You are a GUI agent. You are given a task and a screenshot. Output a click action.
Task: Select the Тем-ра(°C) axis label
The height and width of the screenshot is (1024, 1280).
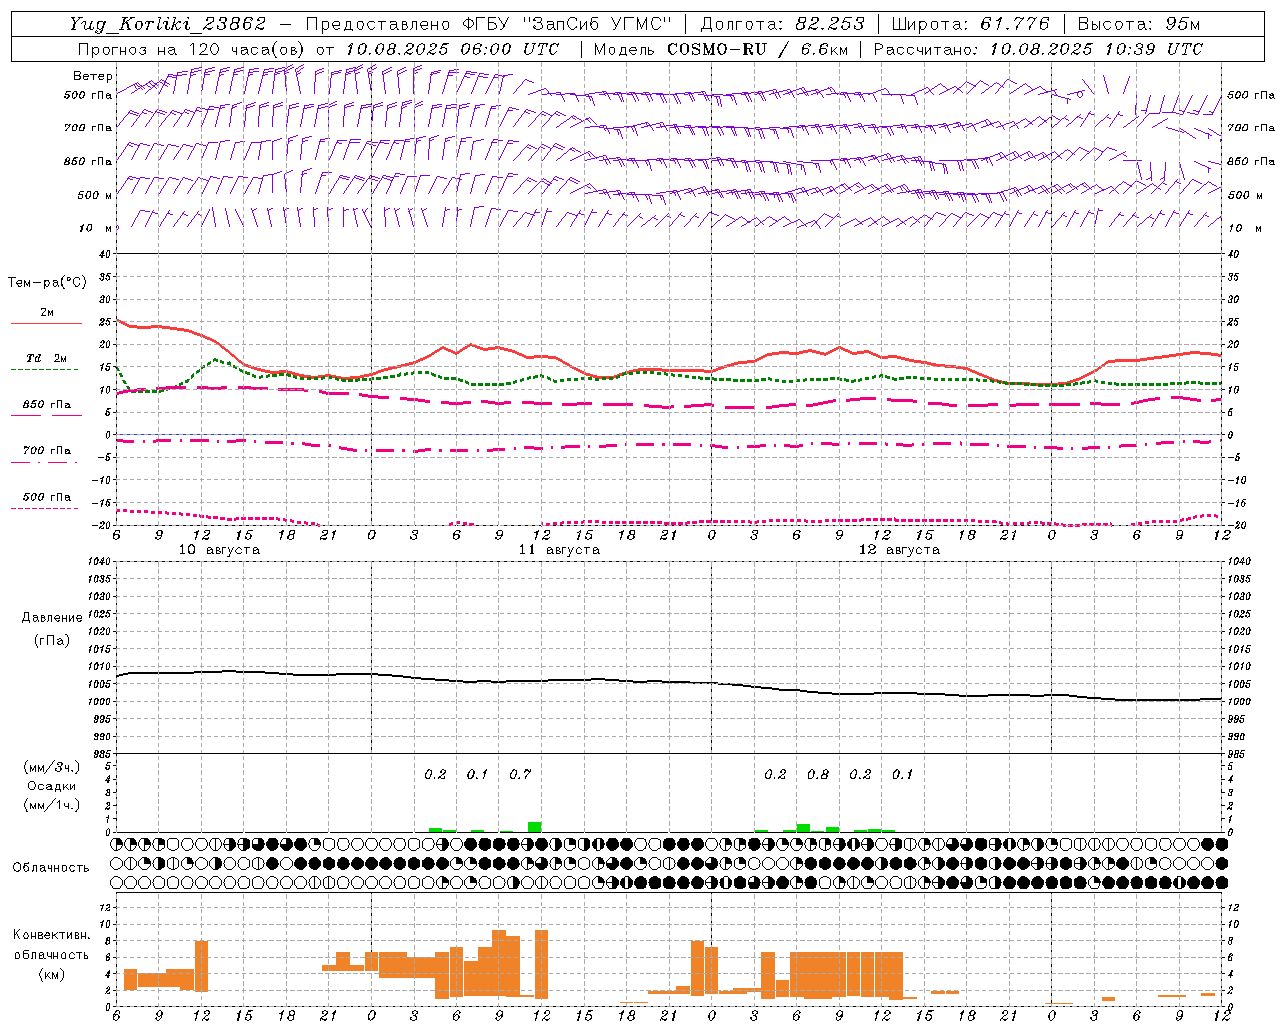click(x=47, y=283)
